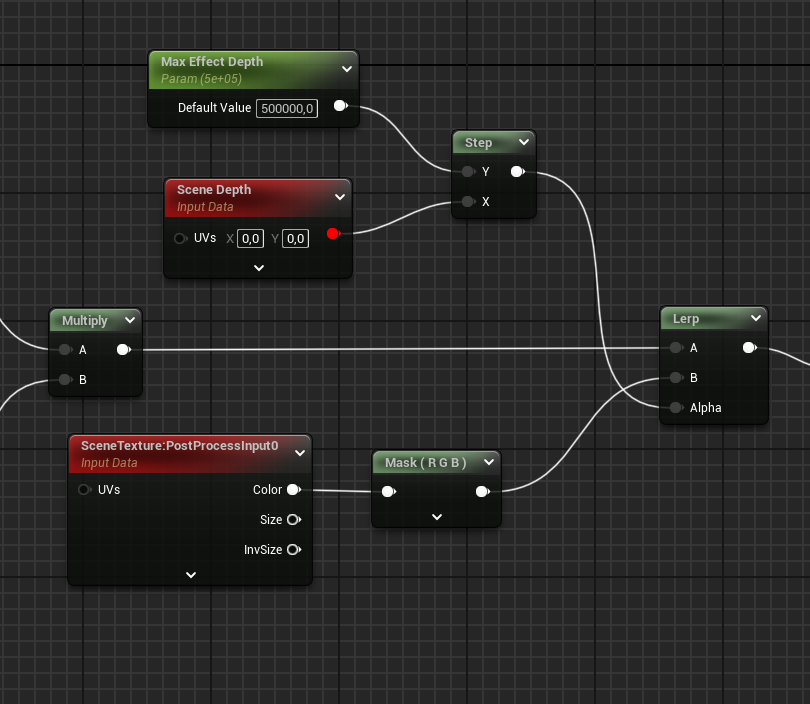Image resolution: width=810 pixels, height=704 pixels.
Task: Click the Scene Depth UVs X value field
Action: point(250,238)
